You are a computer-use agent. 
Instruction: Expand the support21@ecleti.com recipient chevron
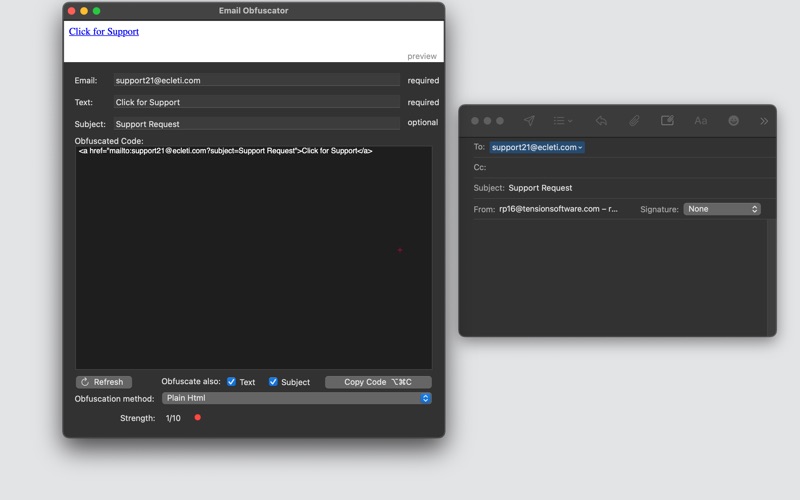tap(580, 148)
